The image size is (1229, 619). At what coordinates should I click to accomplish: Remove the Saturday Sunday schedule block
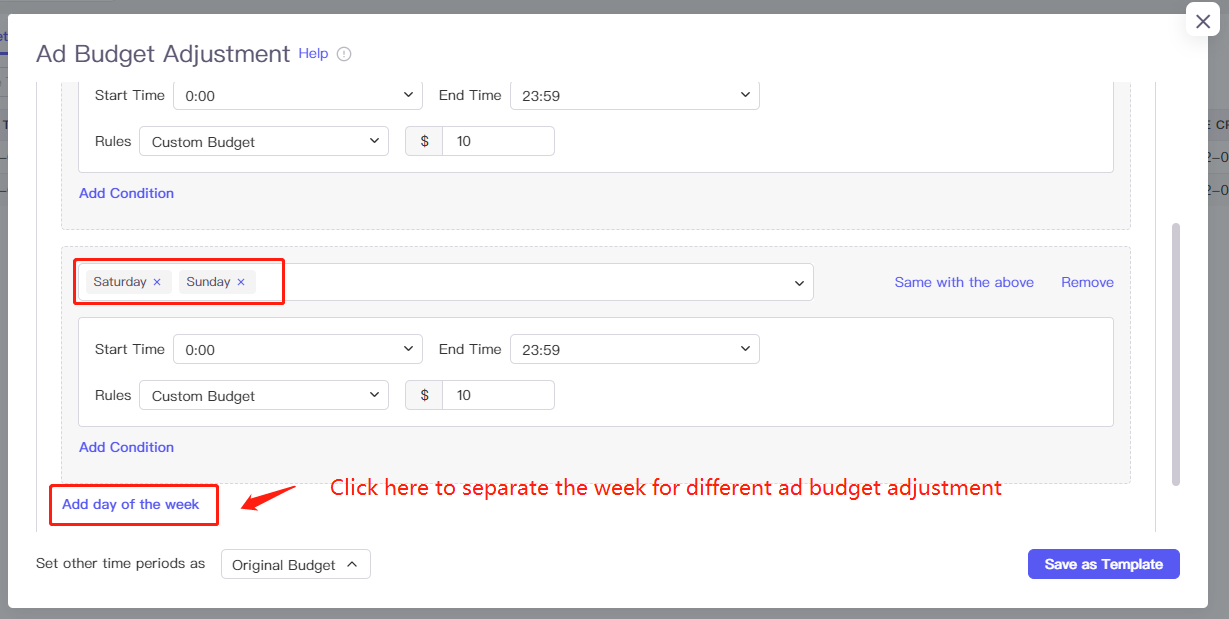tap(1087, 282)
